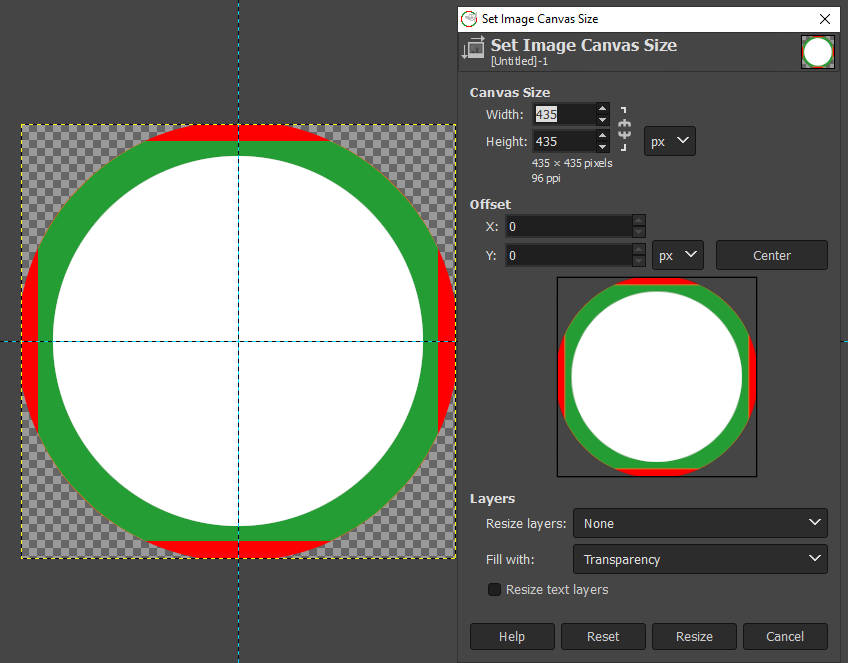The height and width of the screenshot is (663, 848).
Task: Click the image thumbnail in dialog header
Action: coord(817,52)
